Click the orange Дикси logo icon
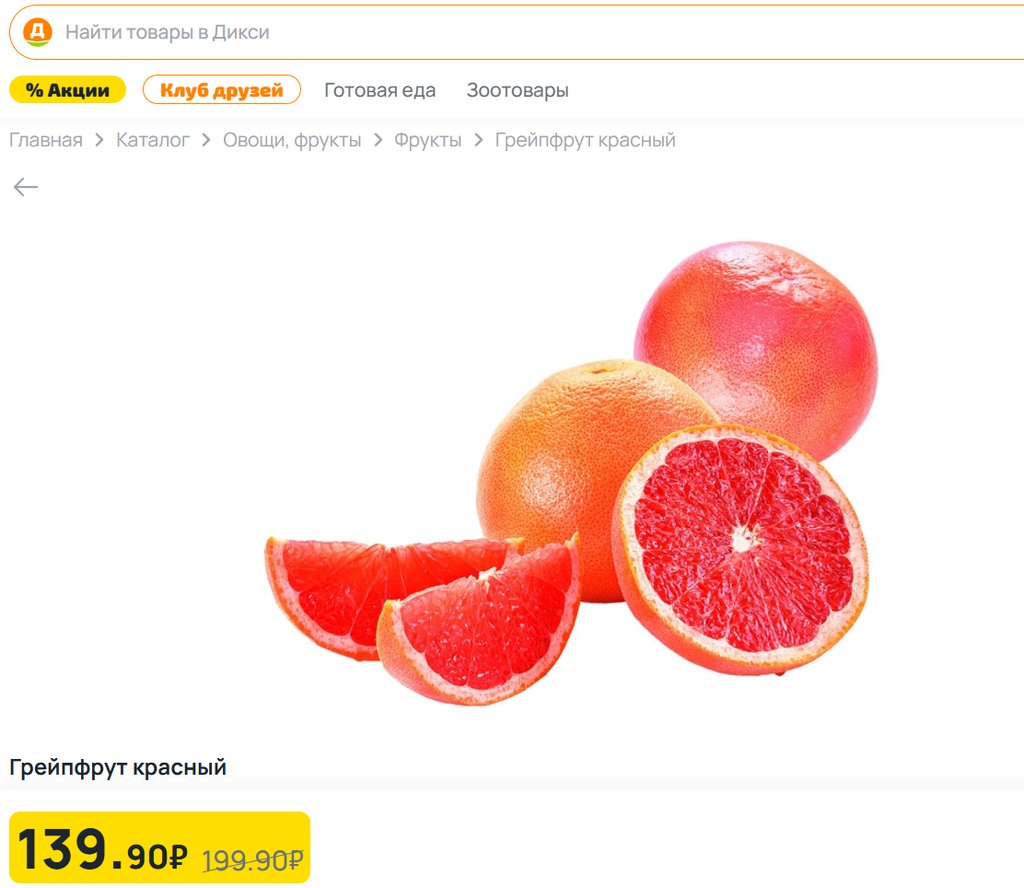Screen dimensions: 1024x888 pyautogui.click(x=37, y=31)
